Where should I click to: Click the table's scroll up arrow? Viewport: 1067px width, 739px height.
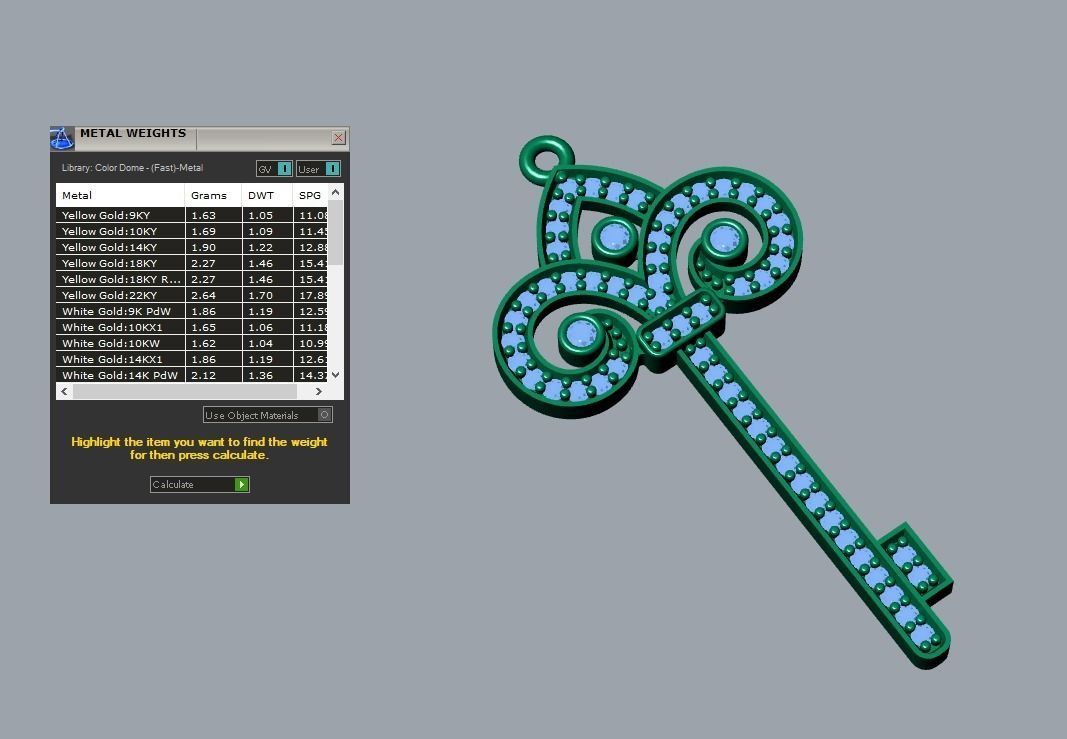pyautogui.click(x=335, y=193)
